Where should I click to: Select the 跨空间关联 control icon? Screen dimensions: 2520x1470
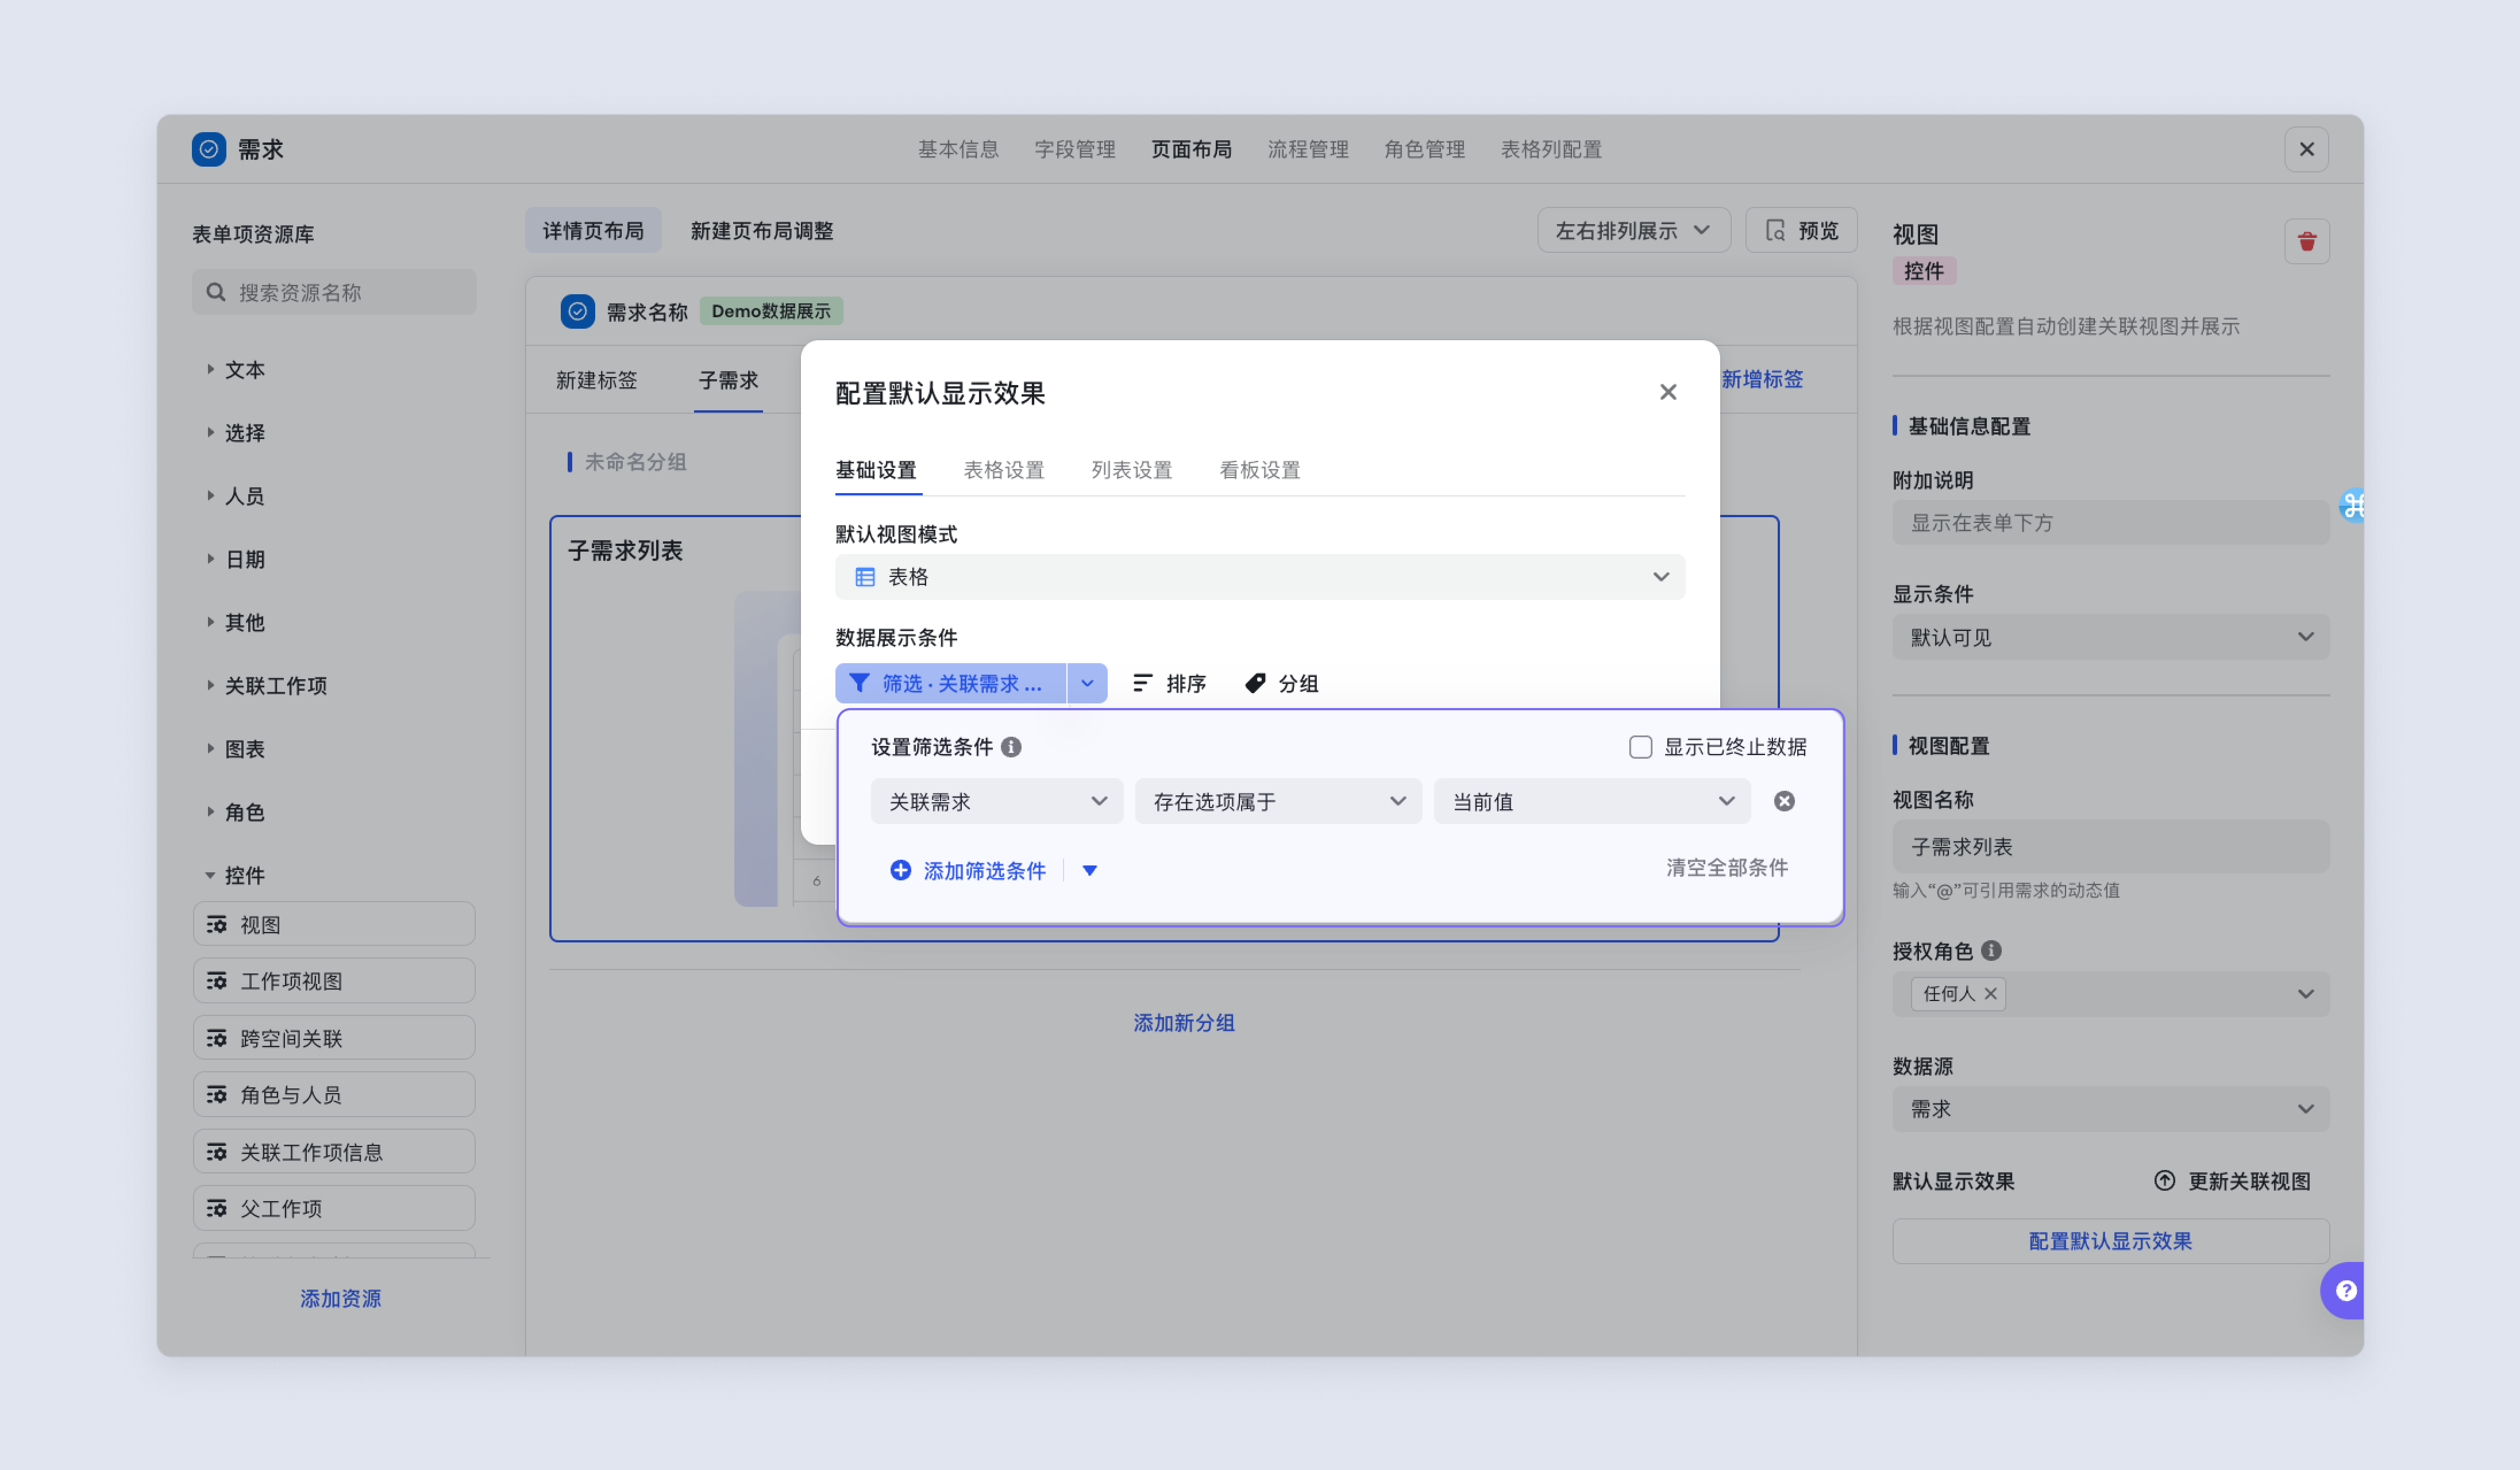217,1038
